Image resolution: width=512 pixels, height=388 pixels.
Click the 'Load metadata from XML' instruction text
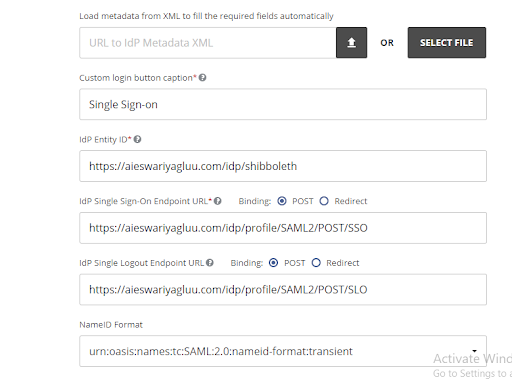click(x=206, y=16)
